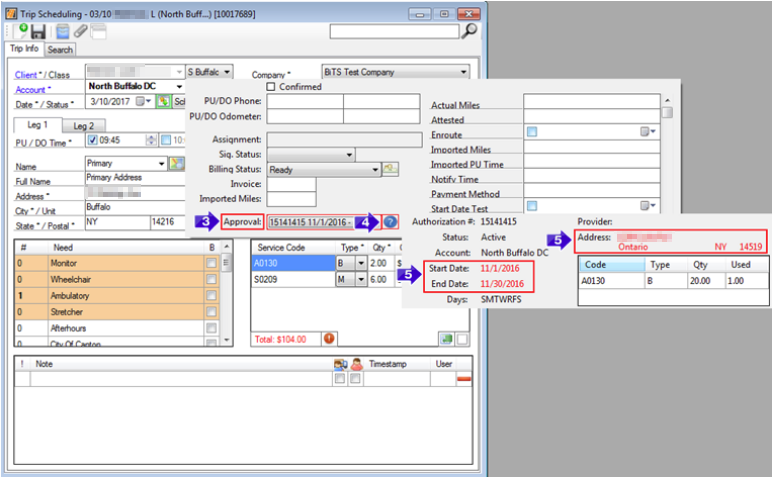Click the Service Code column header
Screen dimensions: 772x477
293,248
